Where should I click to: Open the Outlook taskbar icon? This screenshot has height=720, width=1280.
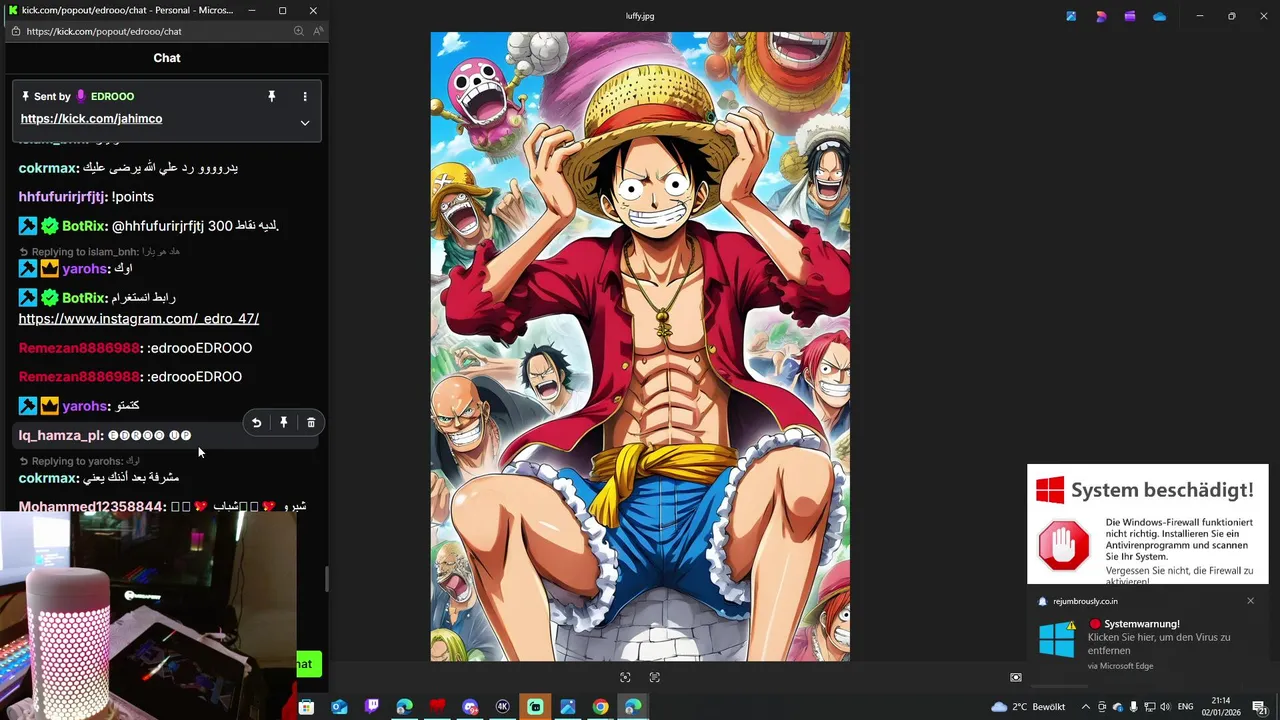click(339, 707)
